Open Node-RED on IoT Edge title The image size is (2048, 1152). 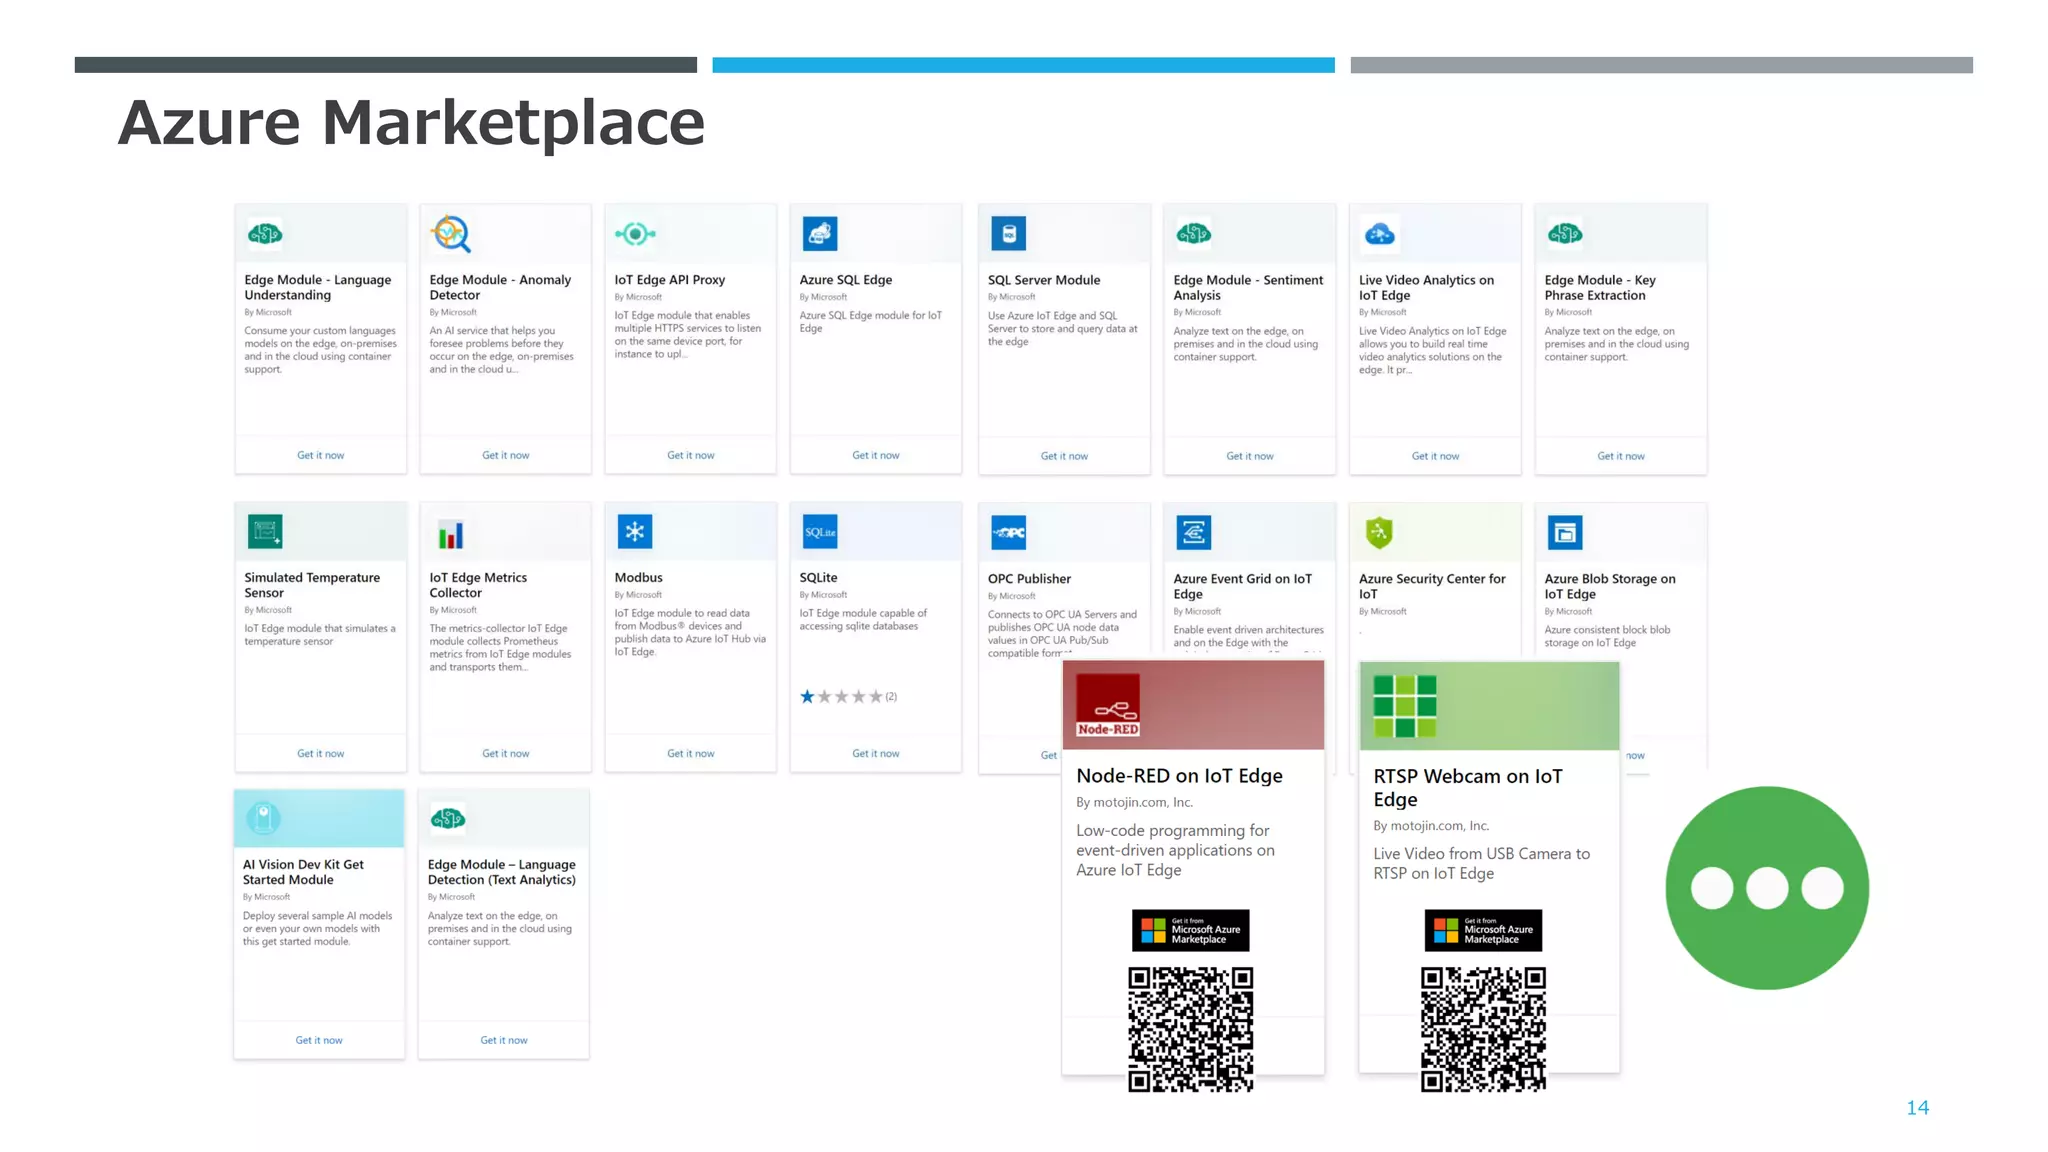(x=1179, y=776)
